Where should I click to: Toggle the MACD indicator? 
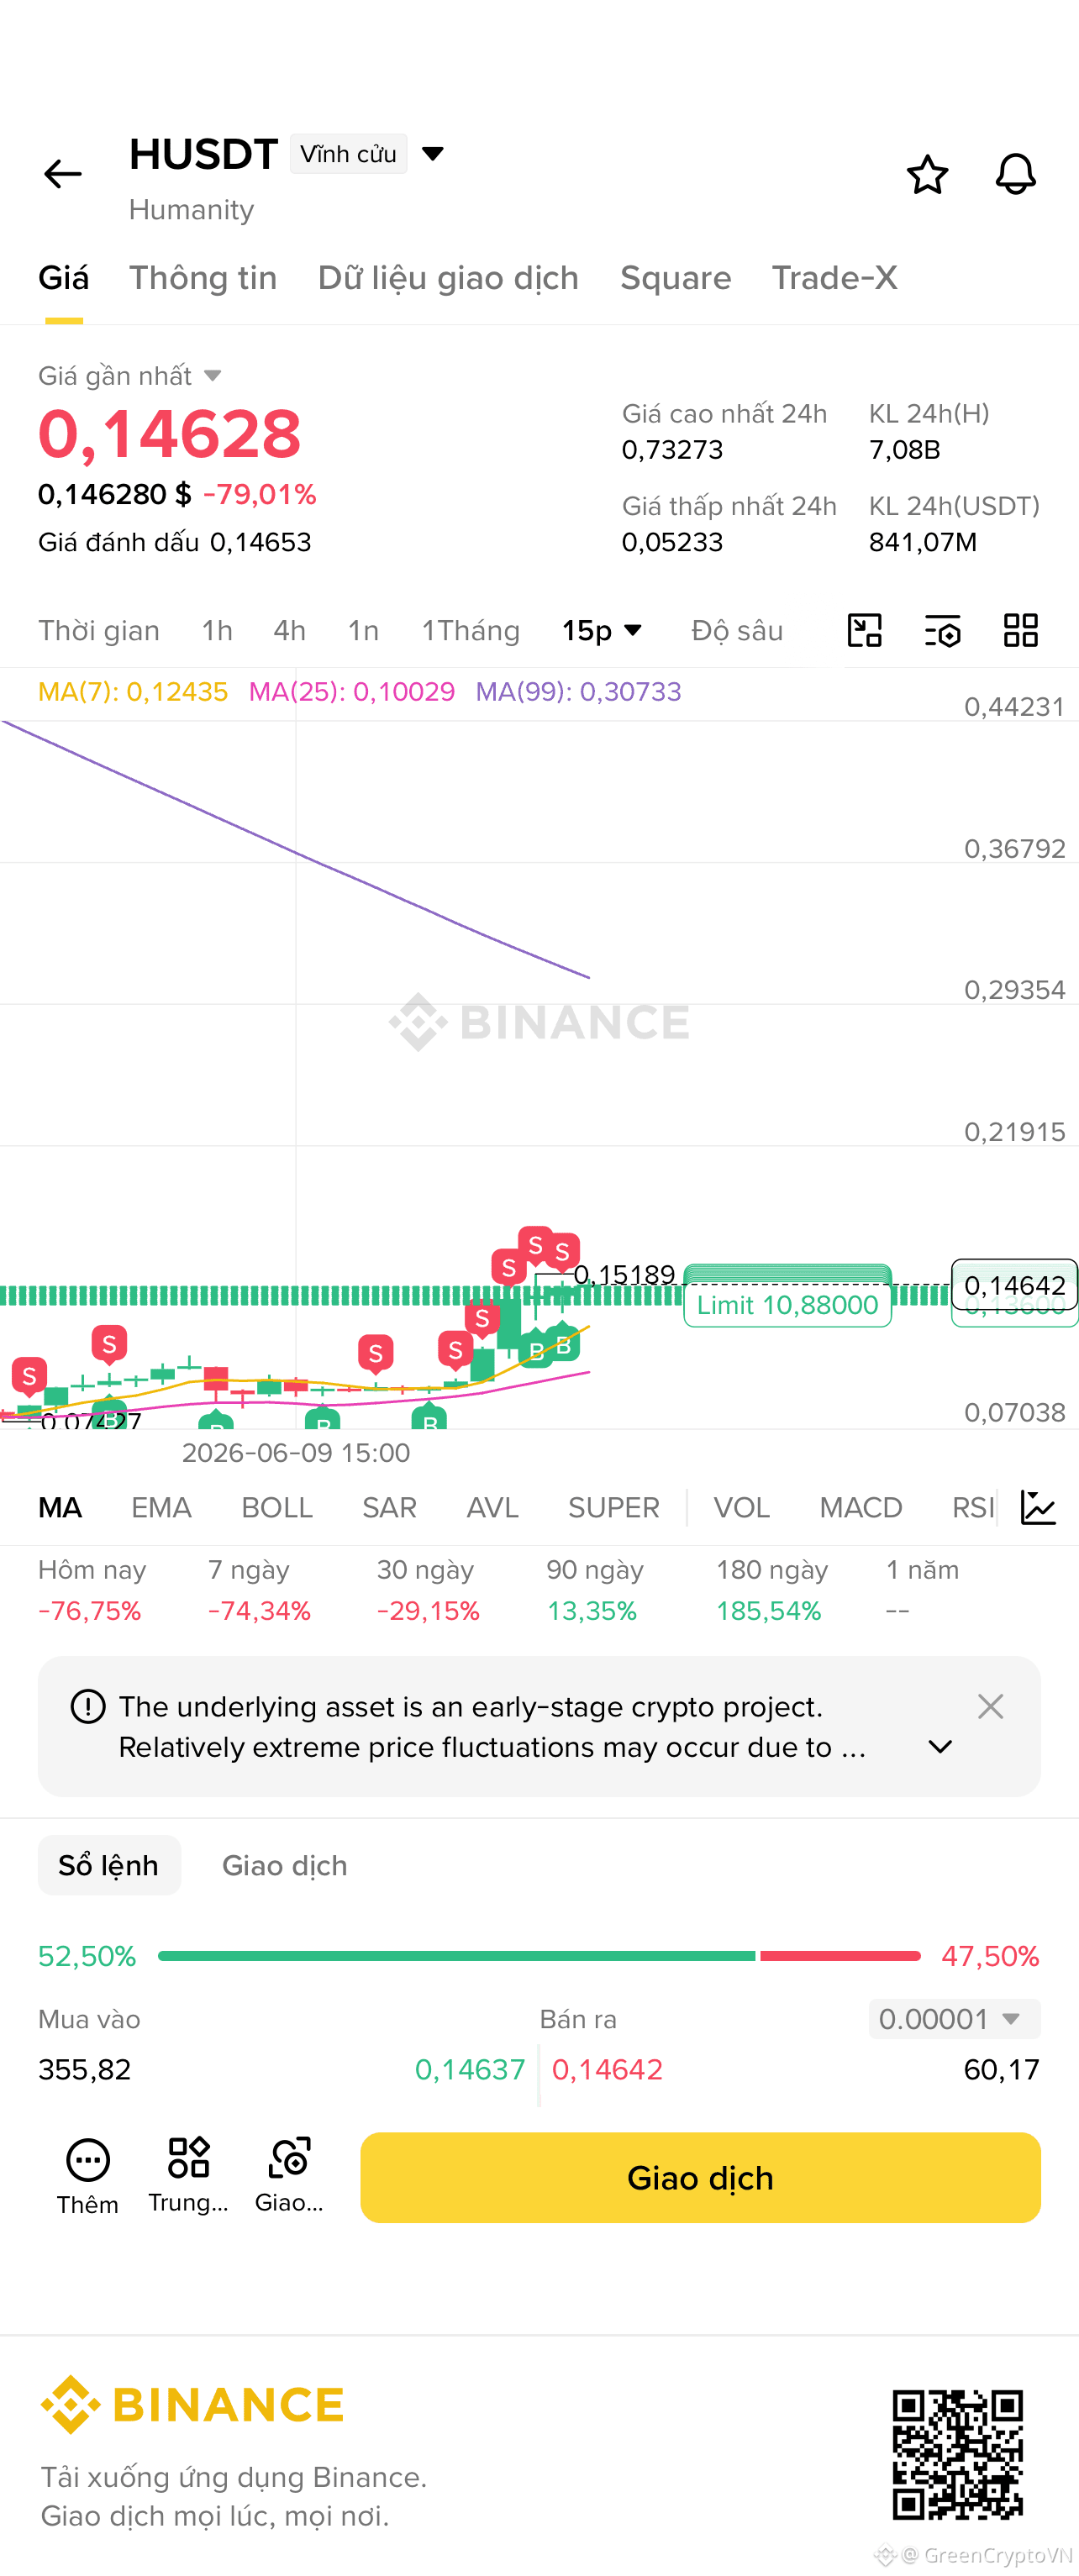point(860,1507)
